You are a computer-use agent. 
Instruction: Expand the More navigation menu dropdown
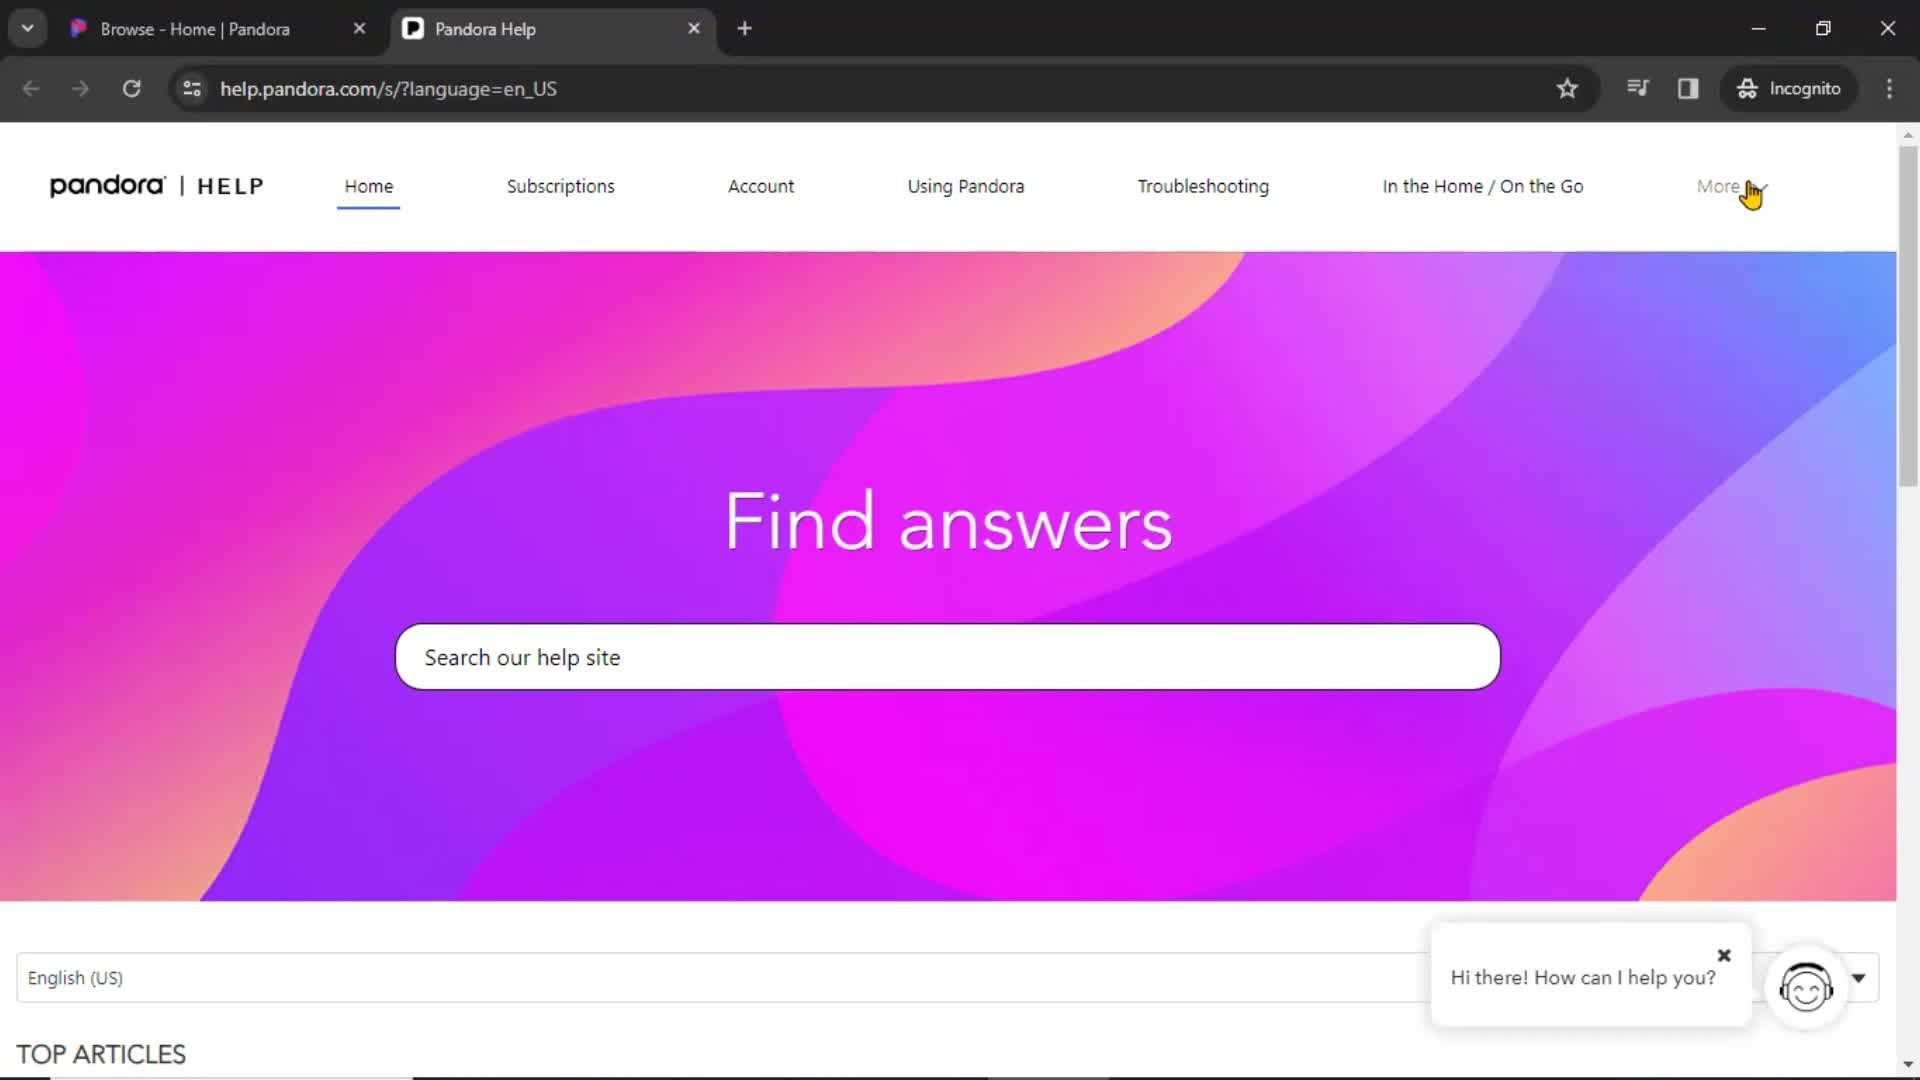tap(1729, 185)
